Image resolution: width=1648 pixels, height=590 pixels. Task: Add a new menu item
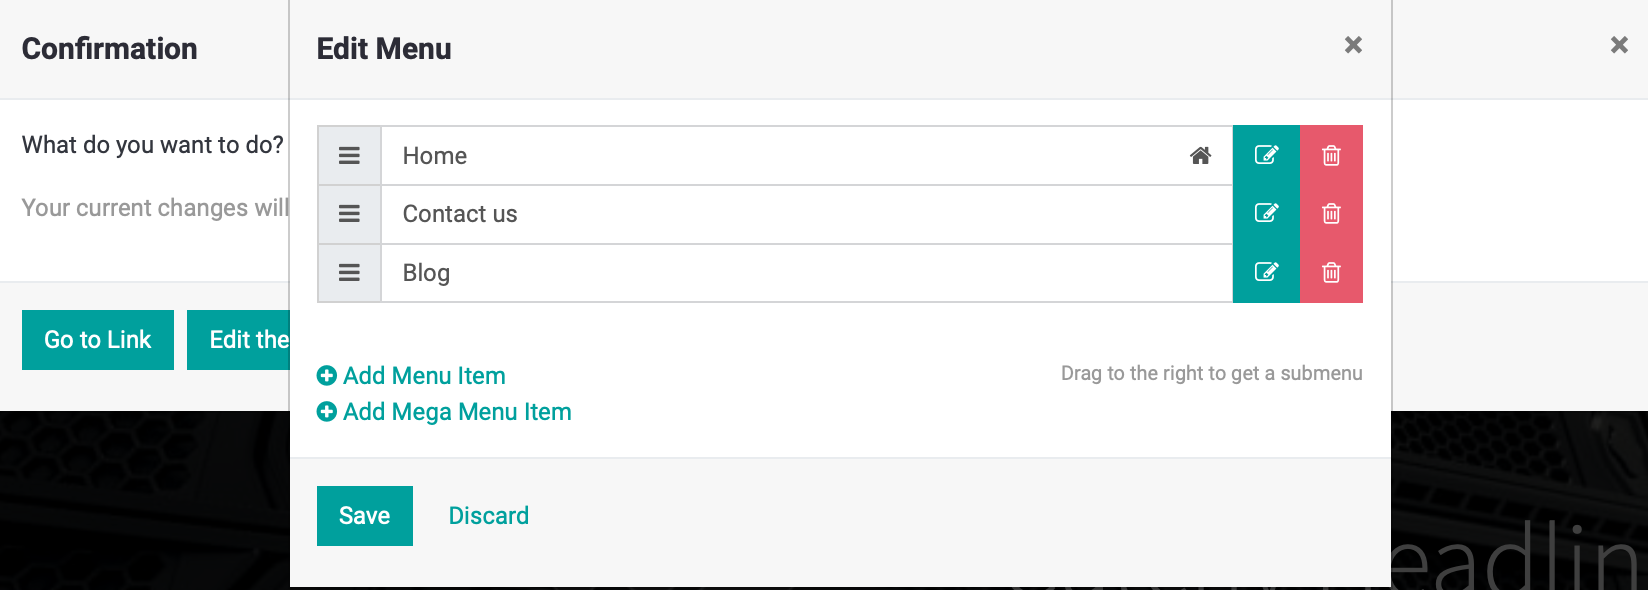412,376
